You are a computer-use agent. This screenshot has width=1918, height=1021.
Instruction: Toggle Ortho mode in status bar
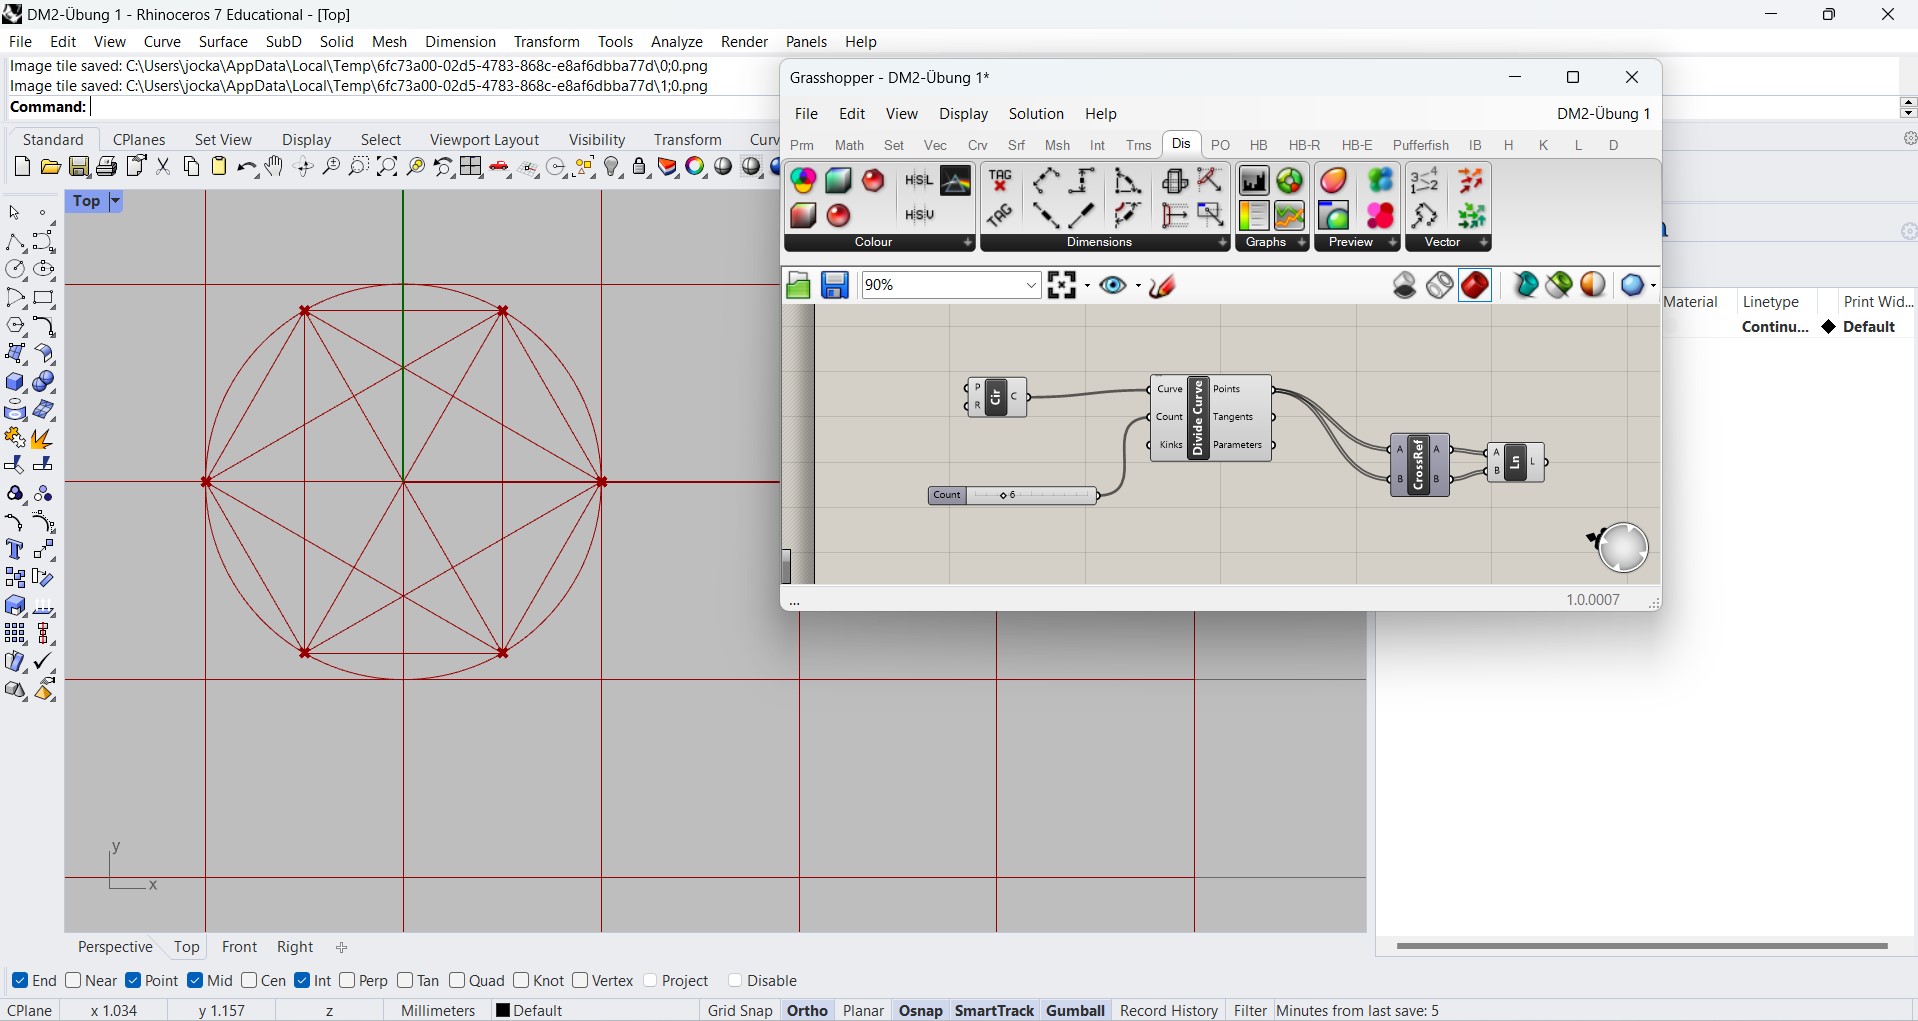(807, 1011)
